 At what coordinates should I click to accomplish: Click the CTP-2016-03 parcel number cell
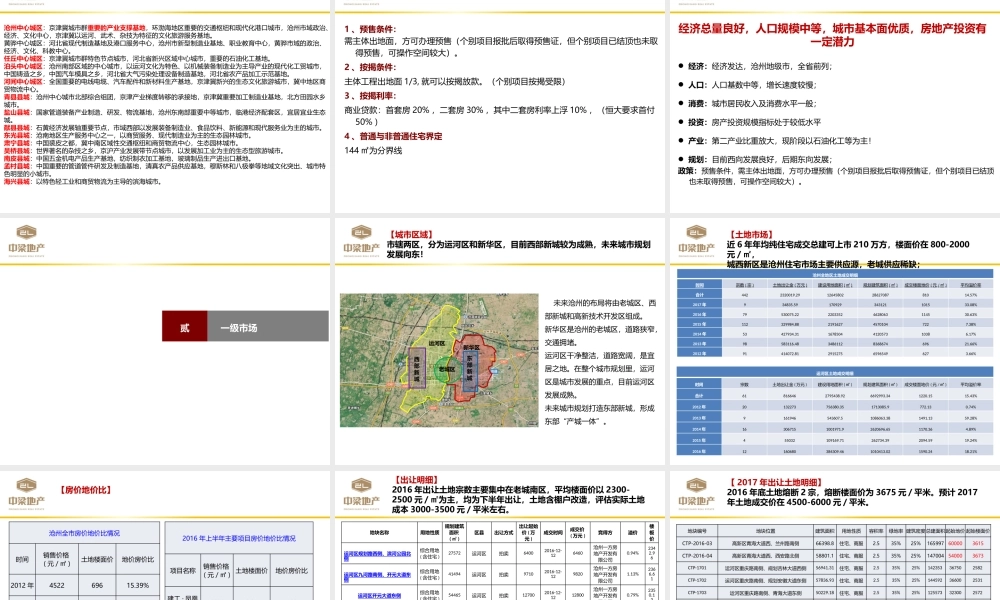(x=697, y=543)
